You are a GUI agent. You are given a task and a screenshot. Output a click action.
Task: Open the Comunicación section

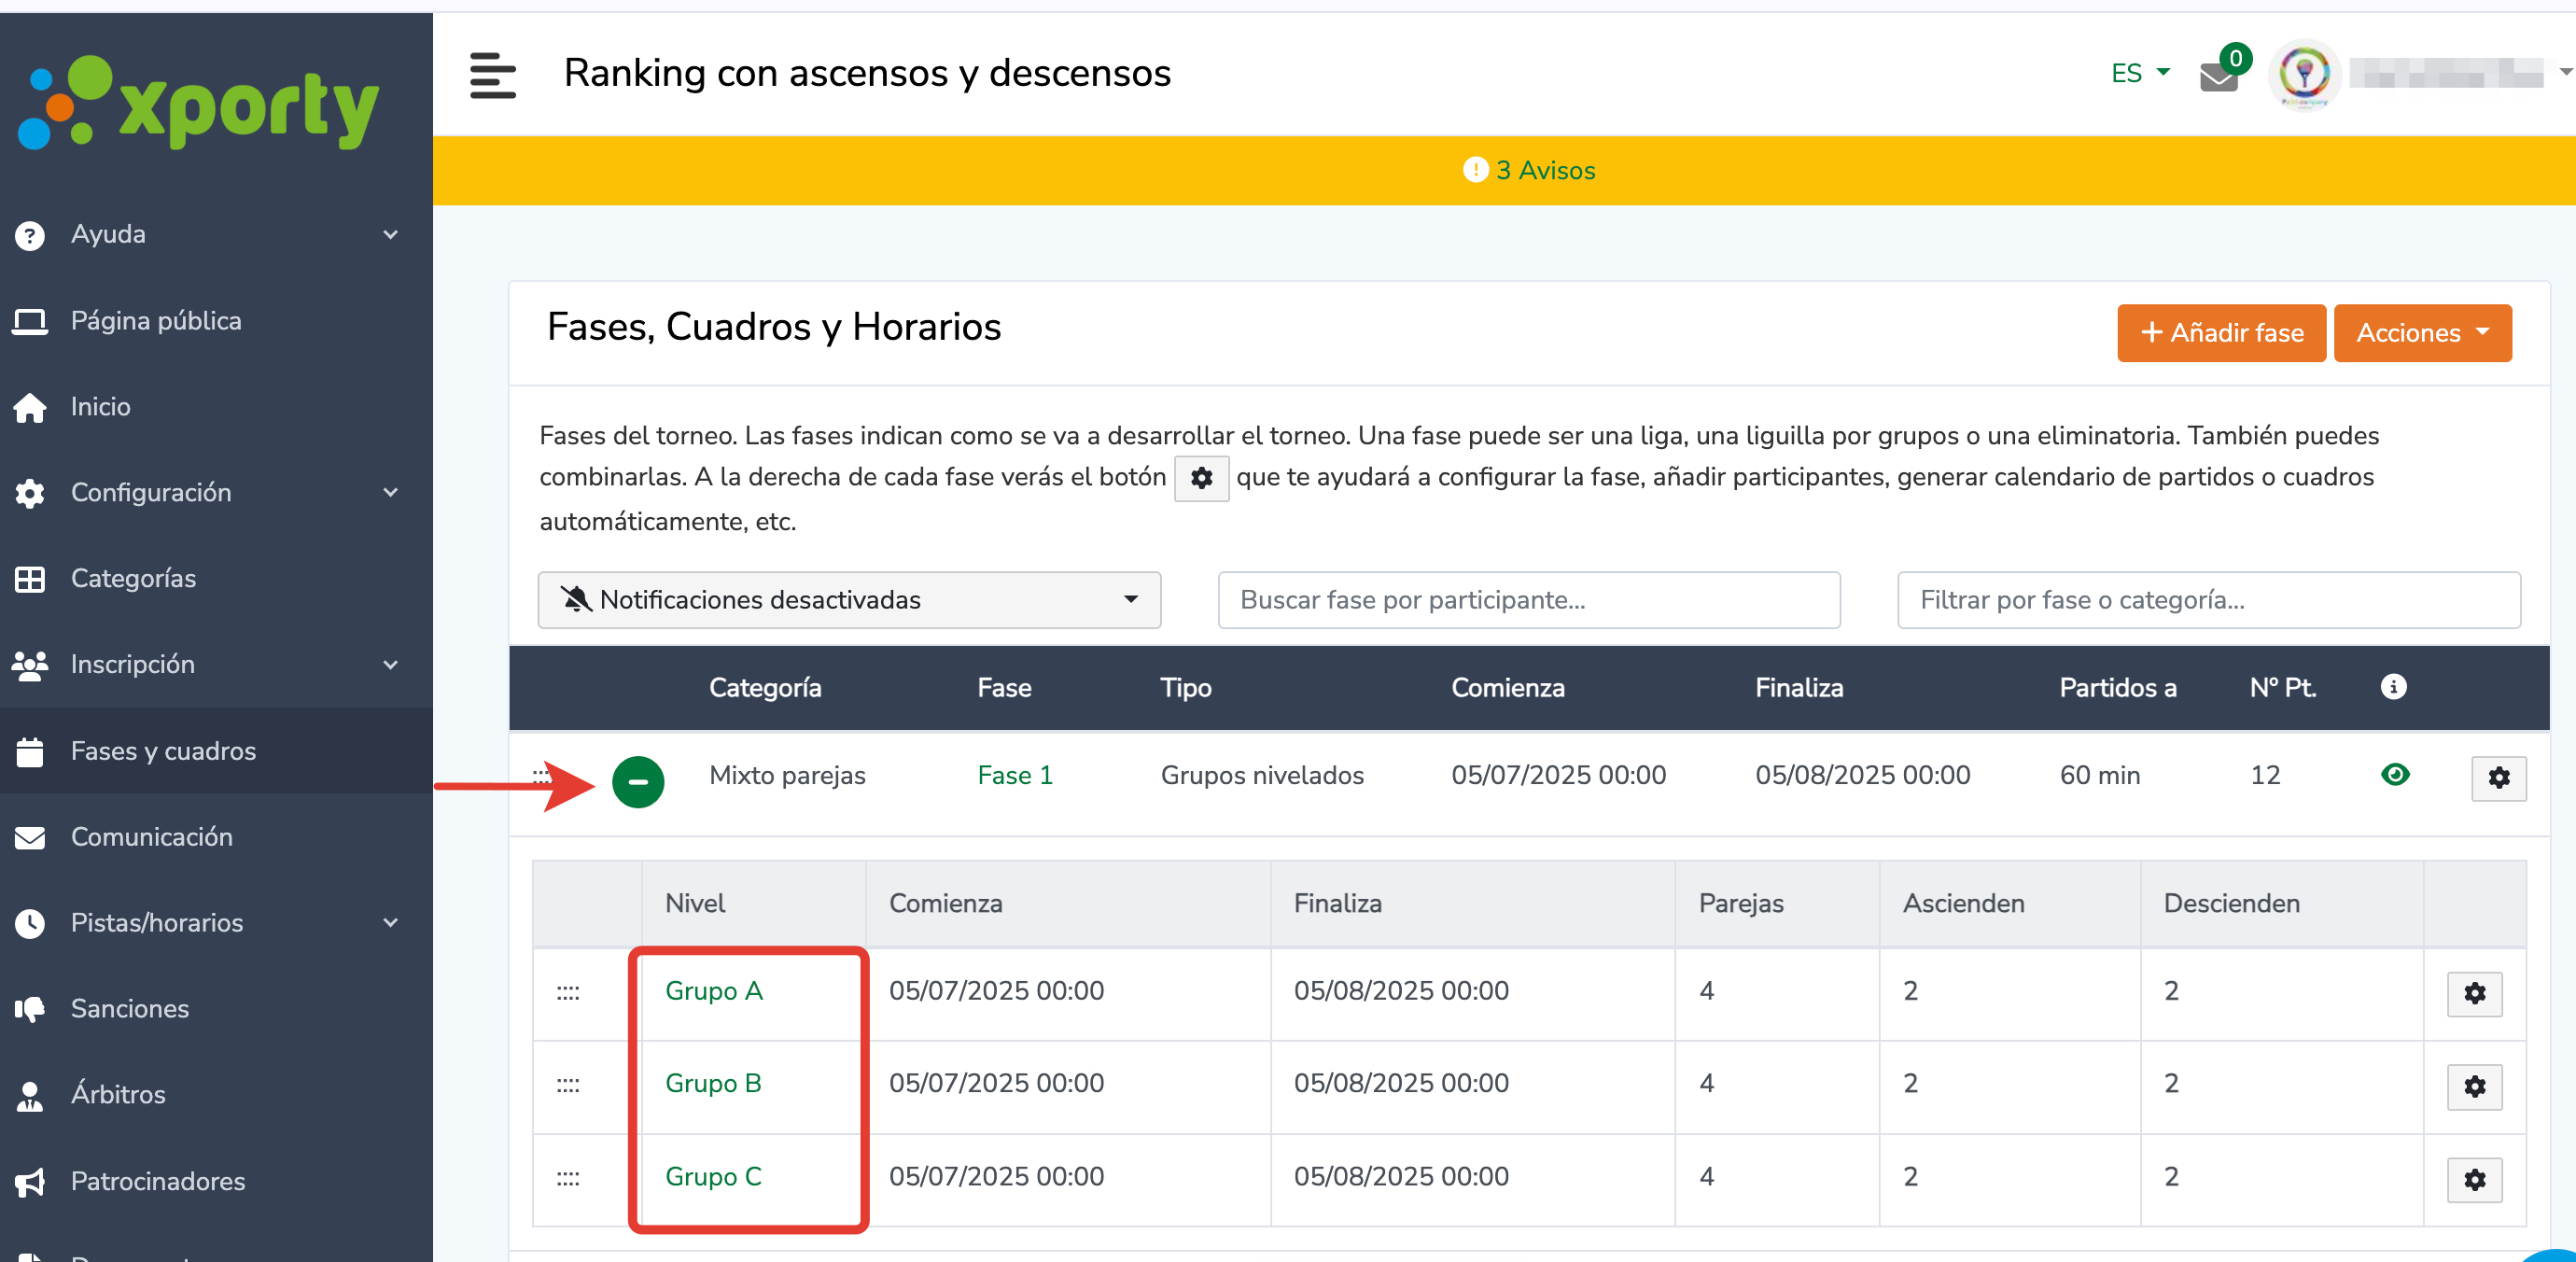151,837
